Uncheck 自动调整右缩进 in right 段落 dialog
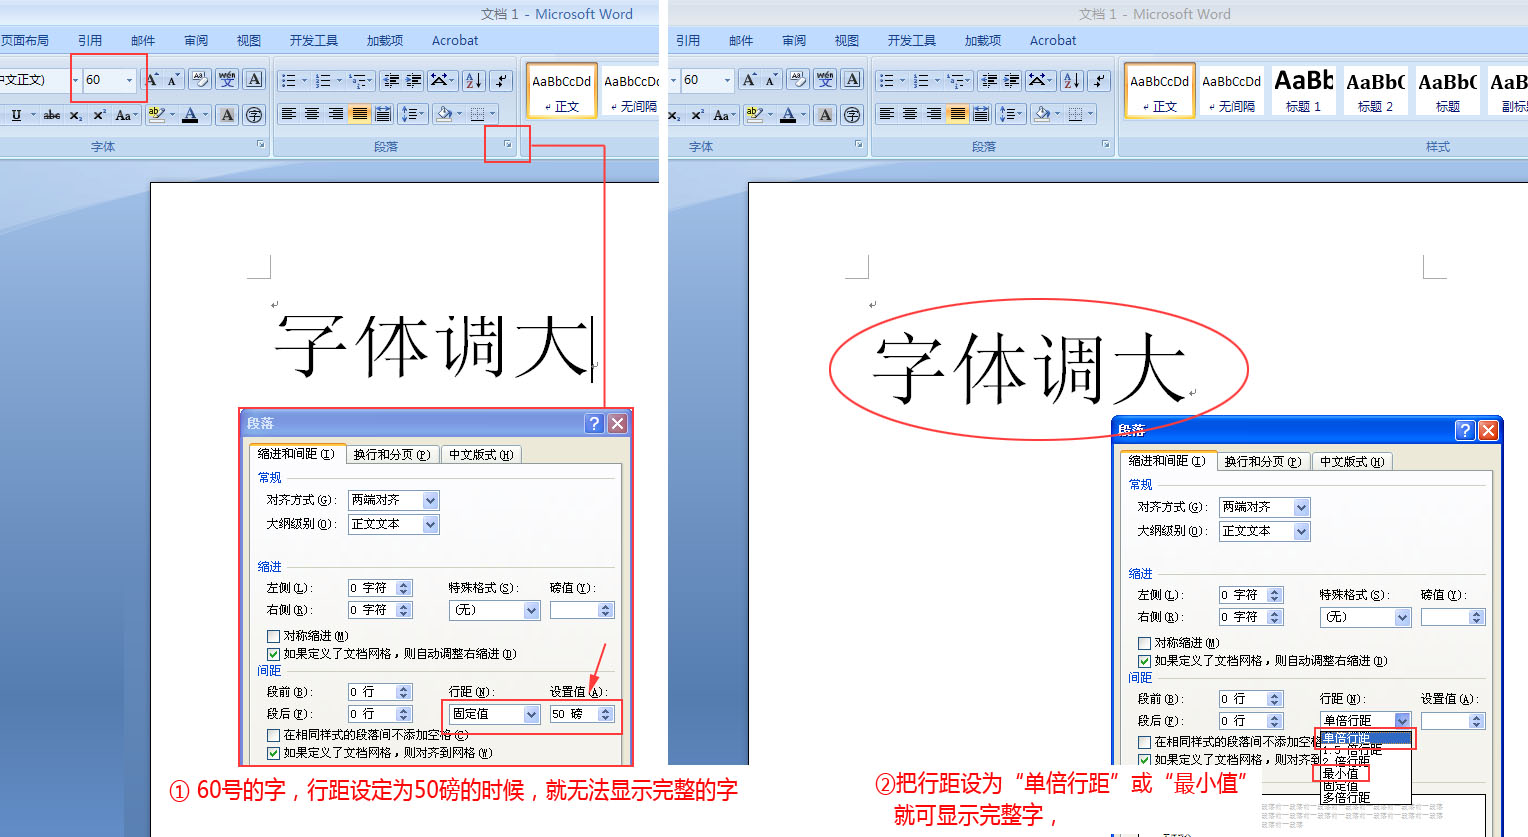Image resolution: width=1528 pixels, height=837 pixels. click(1144, 661)
